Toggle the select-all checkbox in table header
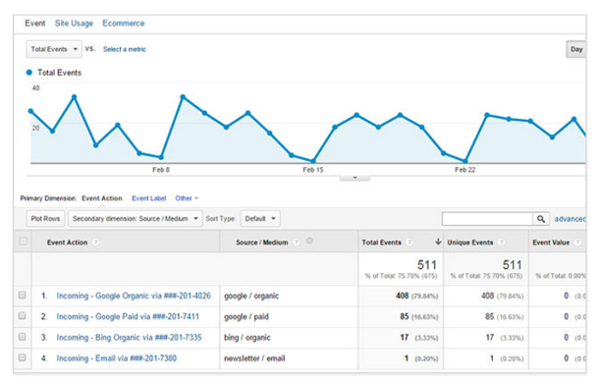 pos(23,241)
